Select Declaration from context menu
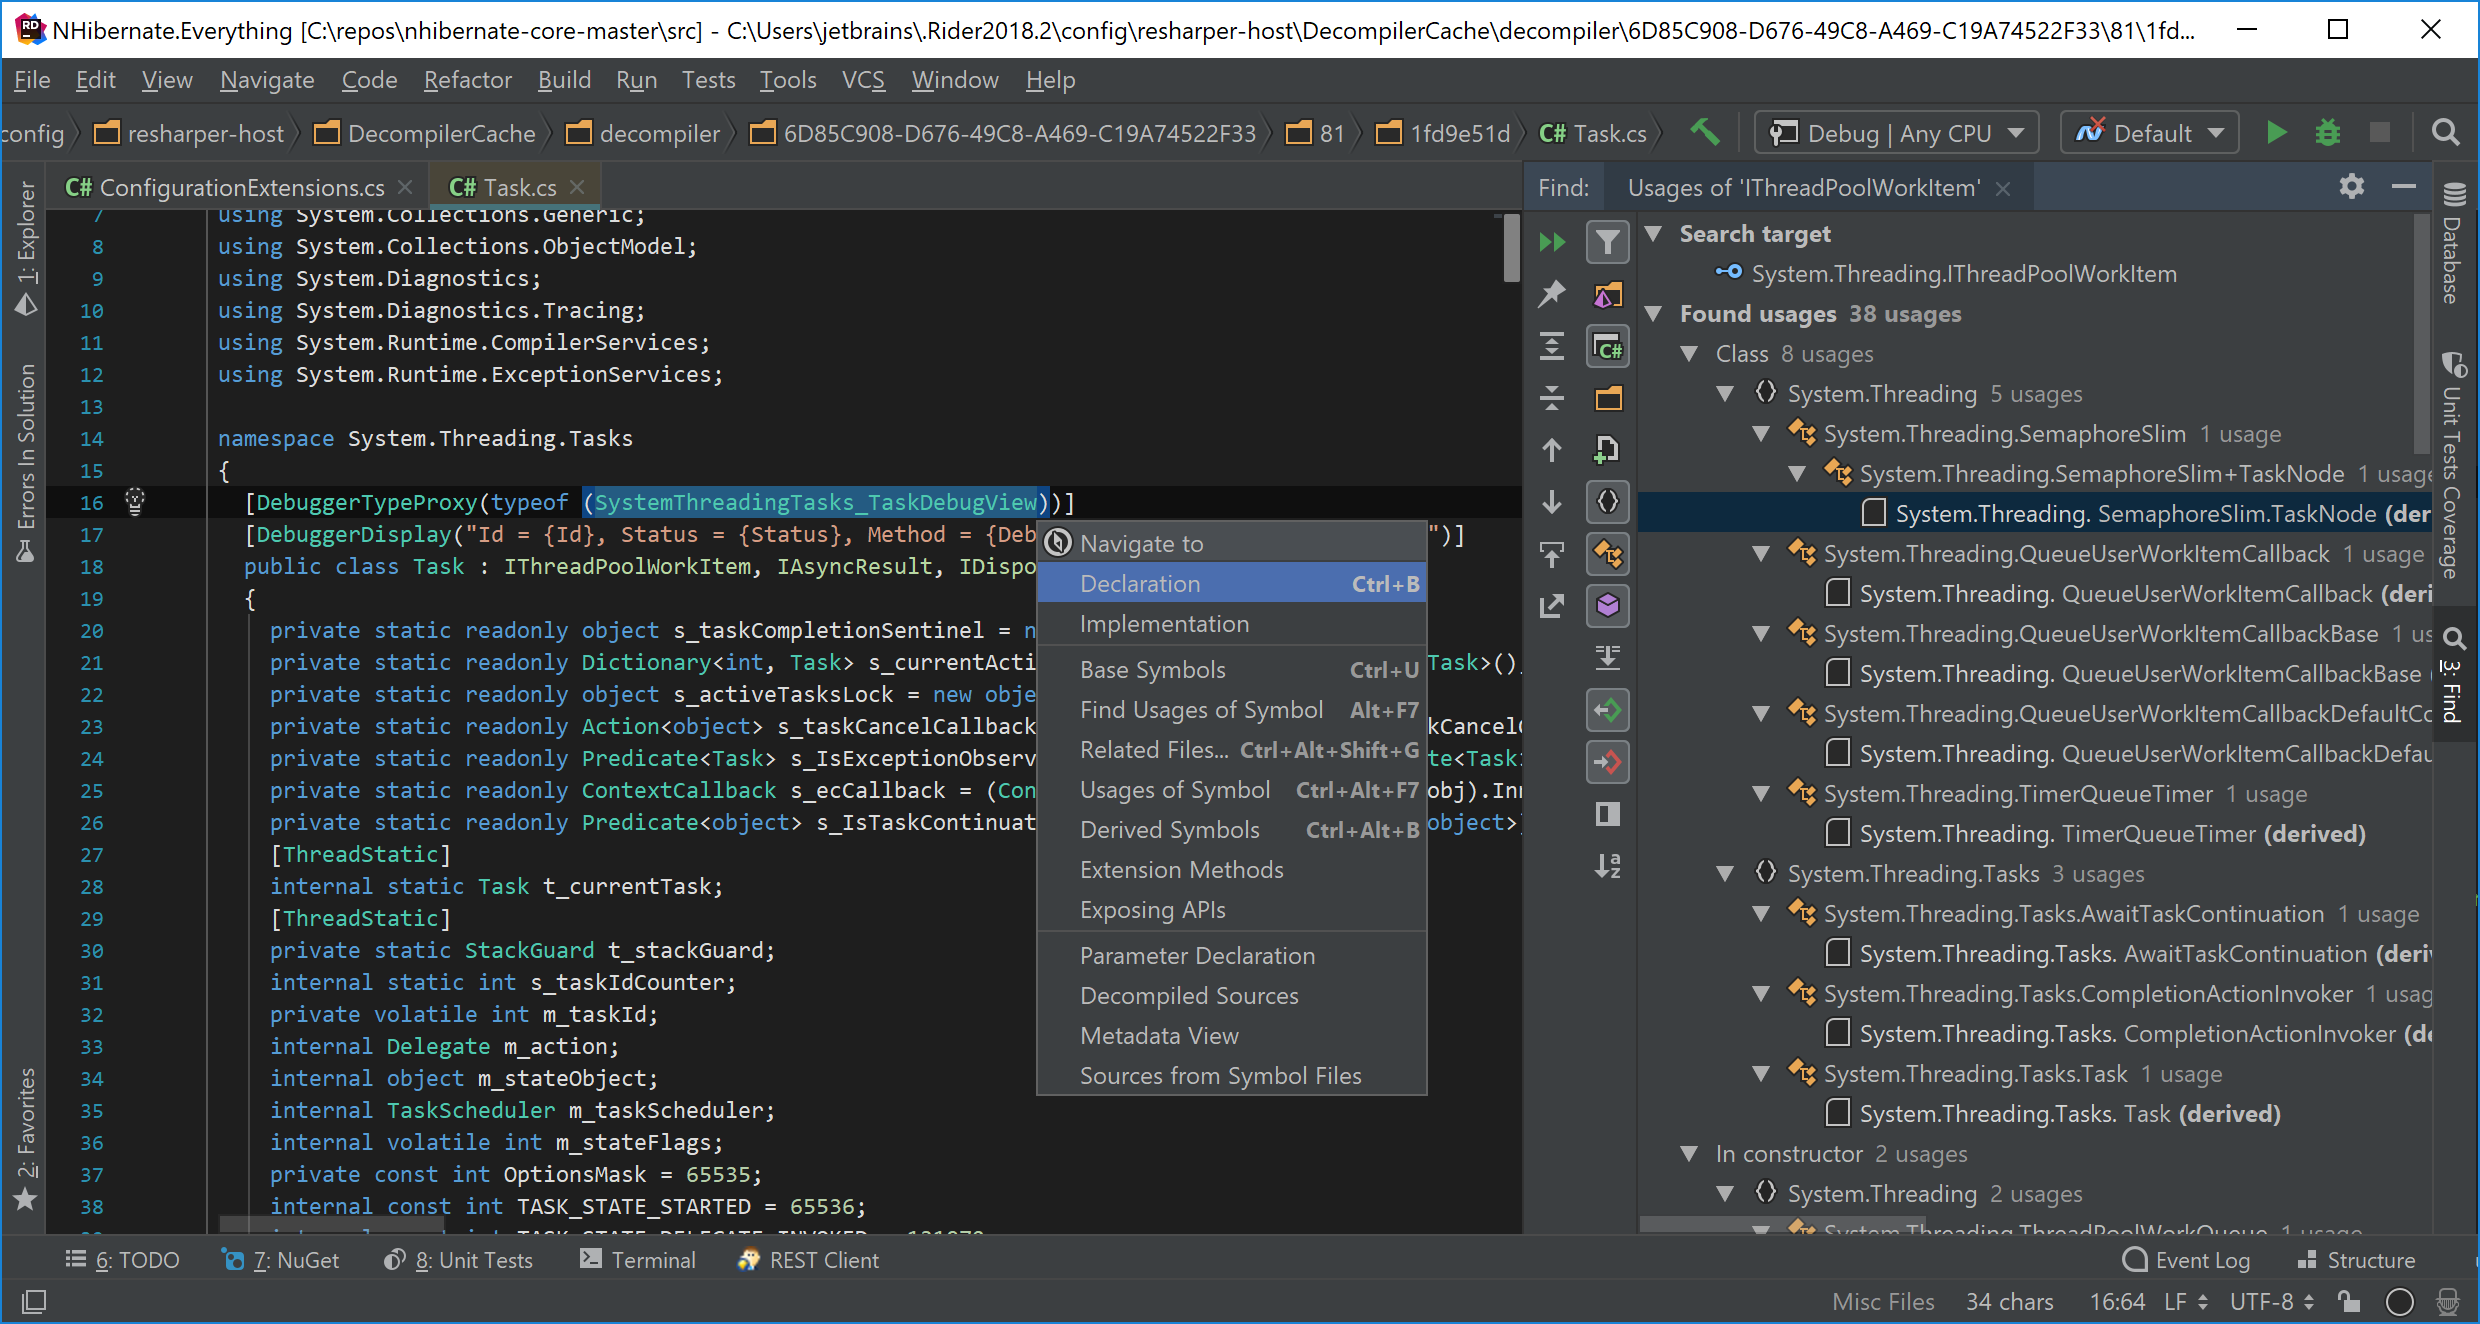The image size is (2480, 1324). click(x=1230, y=582)
